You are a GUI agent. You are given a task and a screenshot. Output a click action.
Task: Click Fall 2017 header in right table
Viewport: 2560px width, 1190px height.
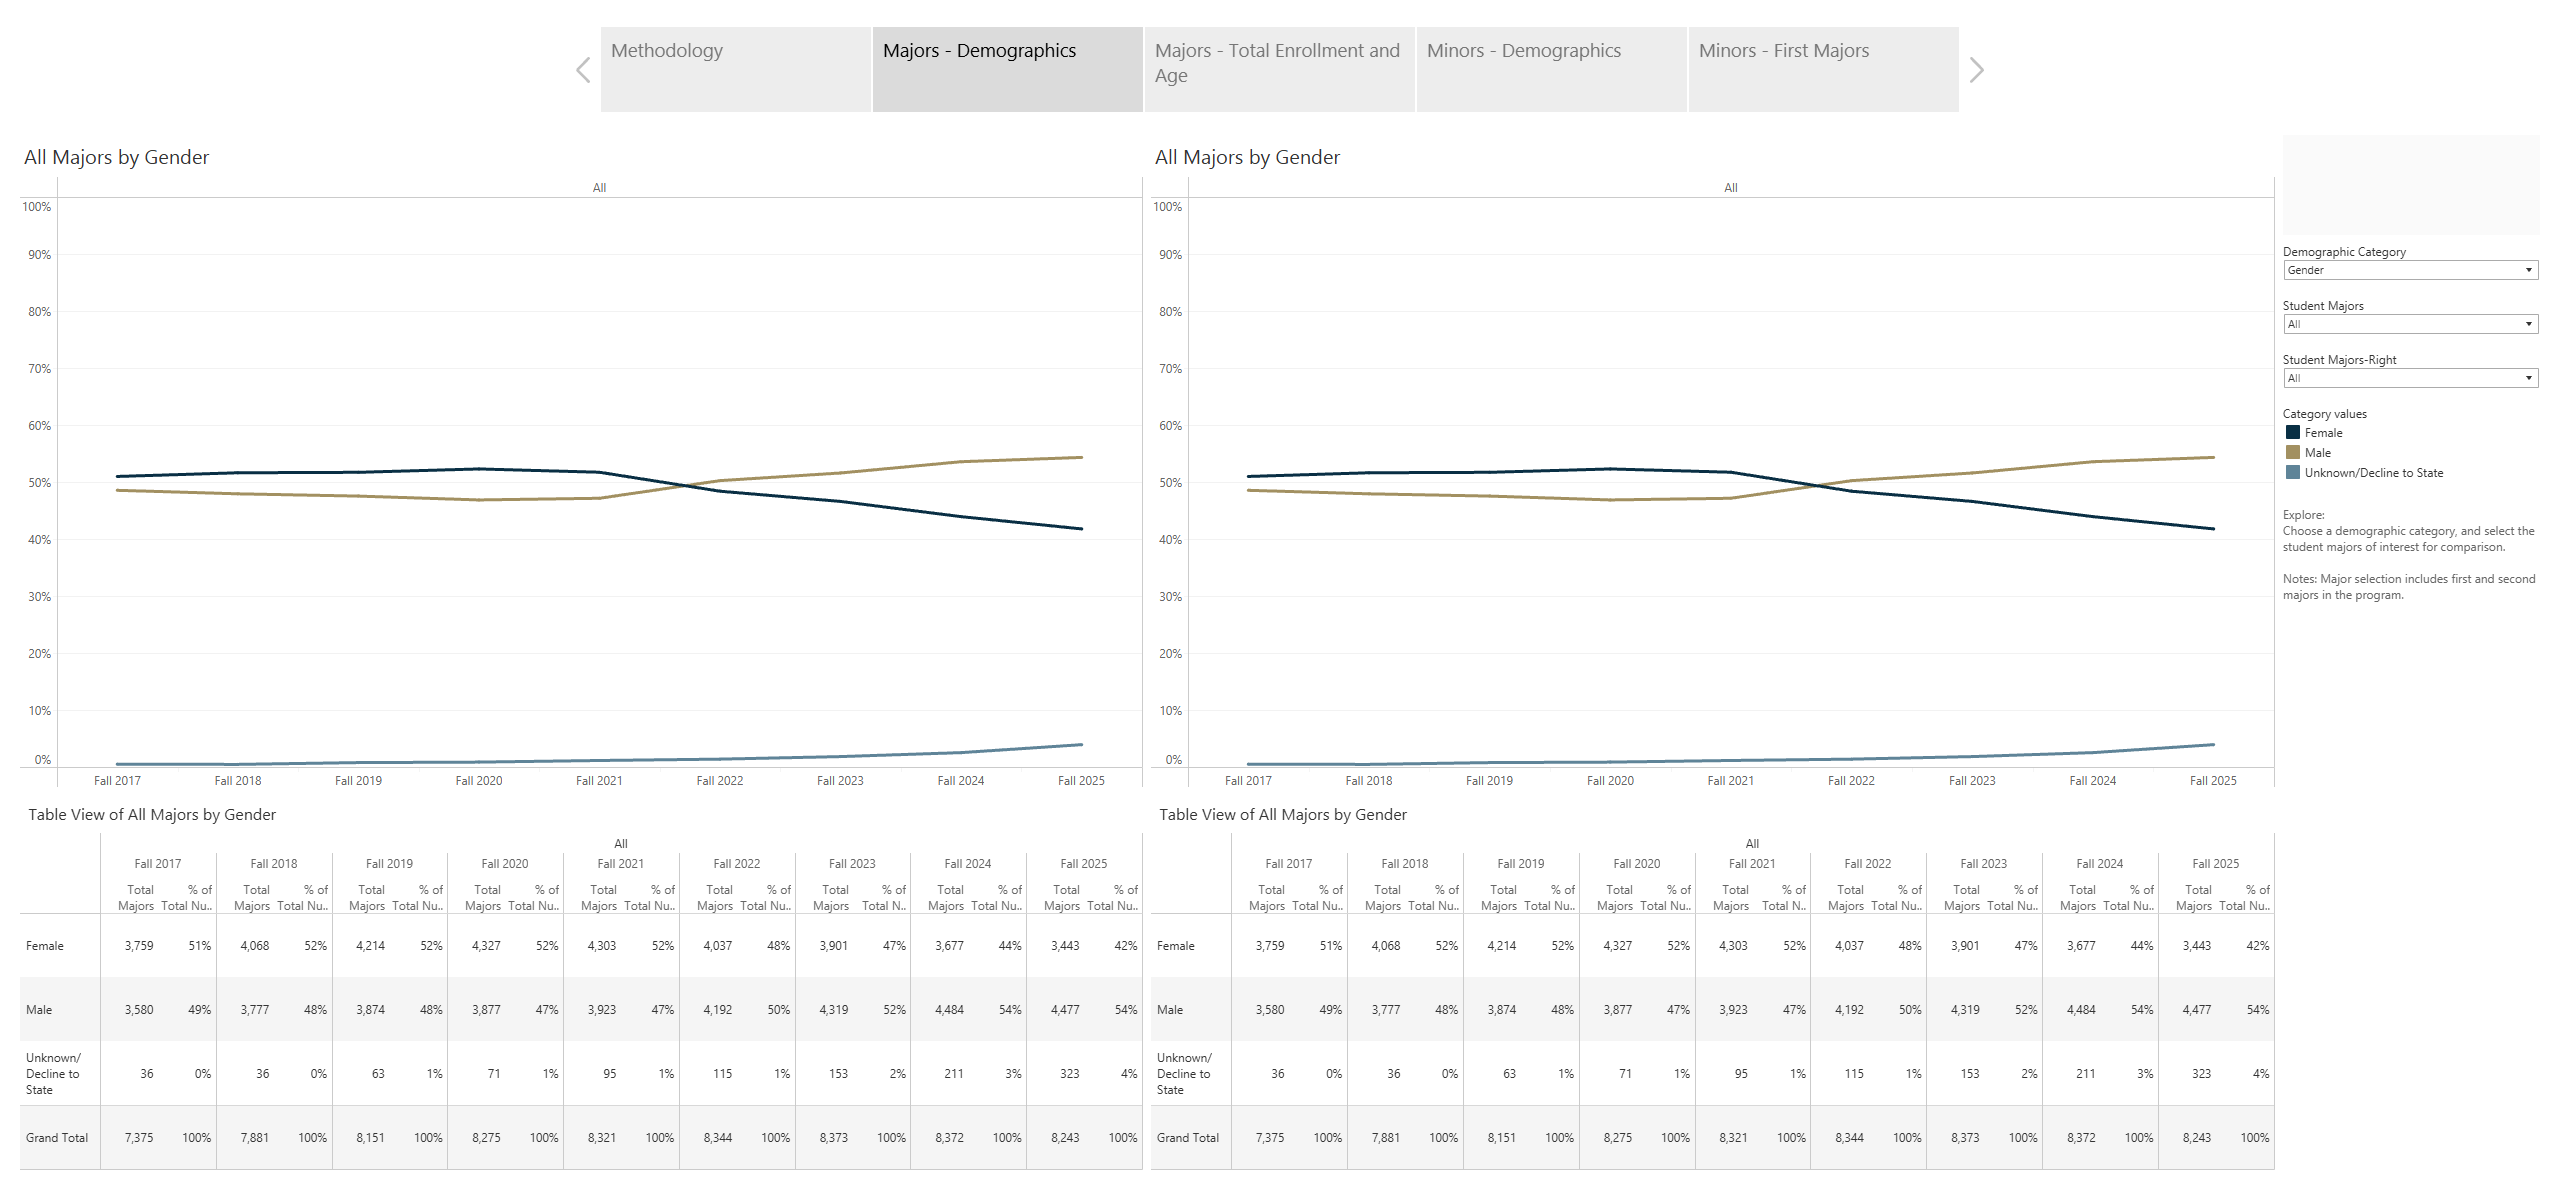point(1288,864)
